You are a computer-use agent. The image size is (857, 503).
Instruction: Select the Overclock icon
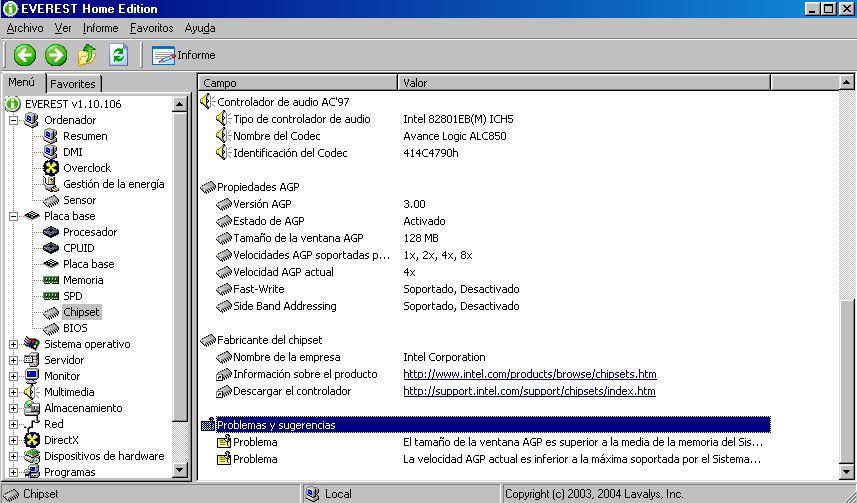[50, 168]
